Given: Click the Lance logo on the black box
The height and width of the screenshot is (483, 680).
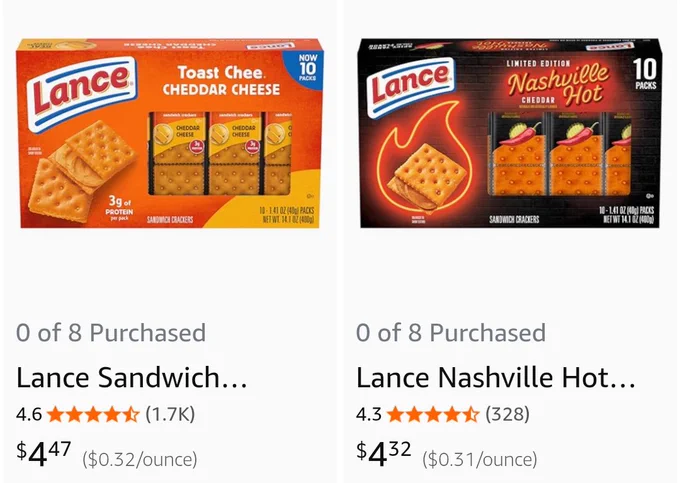Looking at the screenshot, I should (410, 87).
